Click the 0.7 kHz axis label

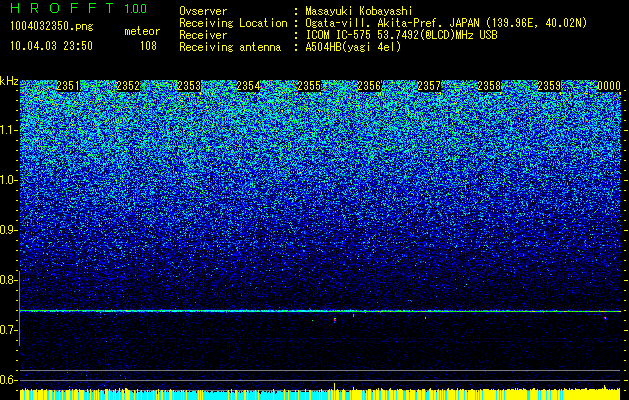[8, 330]
